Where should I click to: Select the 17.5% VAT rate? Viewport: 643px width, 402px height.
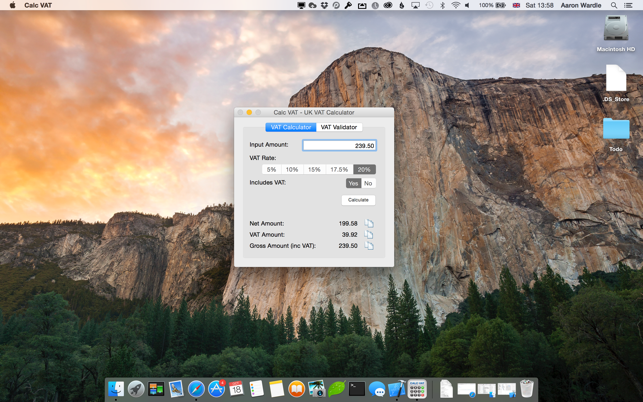point(339,169)
